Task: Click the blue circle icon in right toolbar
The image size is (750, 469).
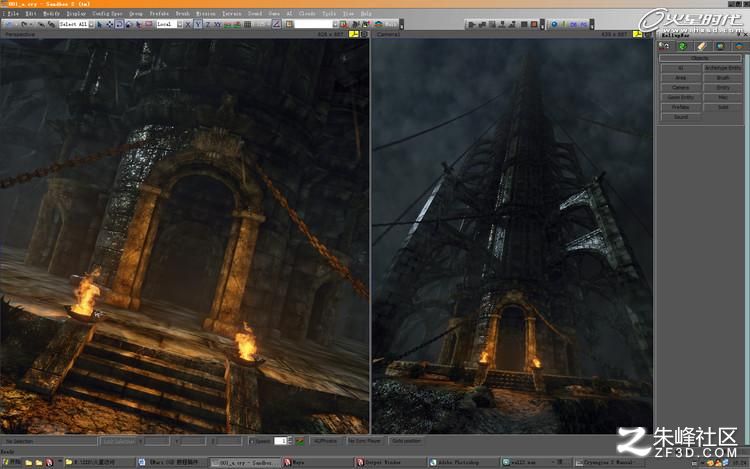Action: point(554,24)
